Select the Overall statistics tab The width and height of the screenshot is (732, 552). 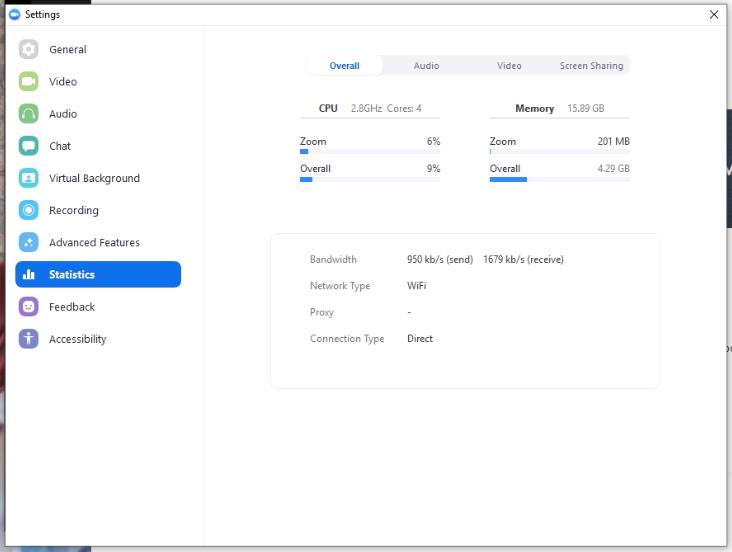click(x=345, y=65)
